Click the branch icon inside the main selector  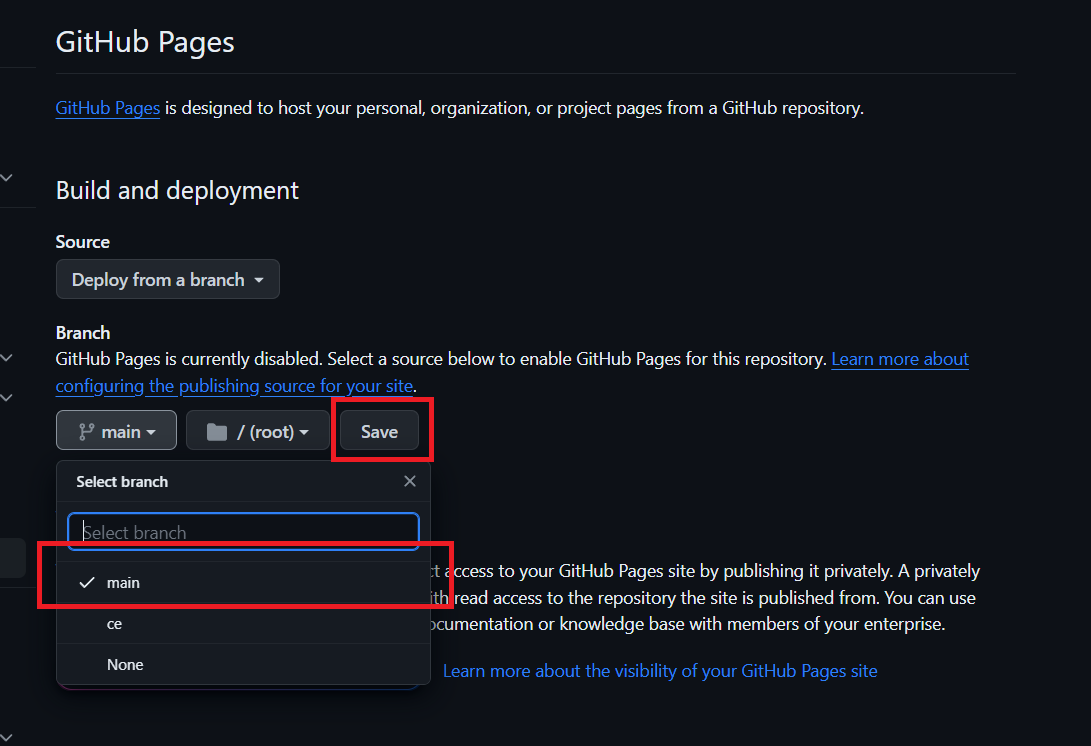(85, 430)
